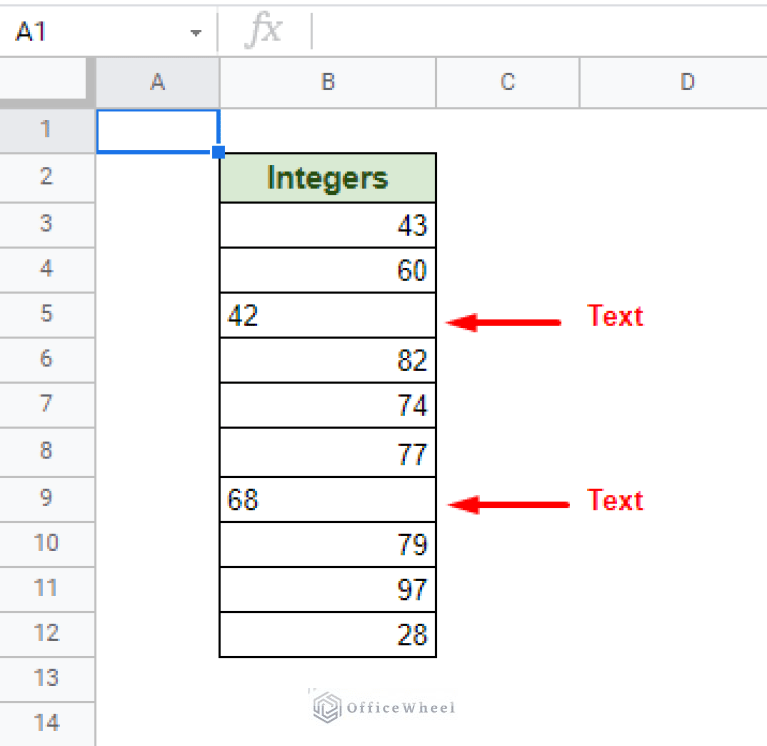Click the Name Box showing A1

coord(90,32)
